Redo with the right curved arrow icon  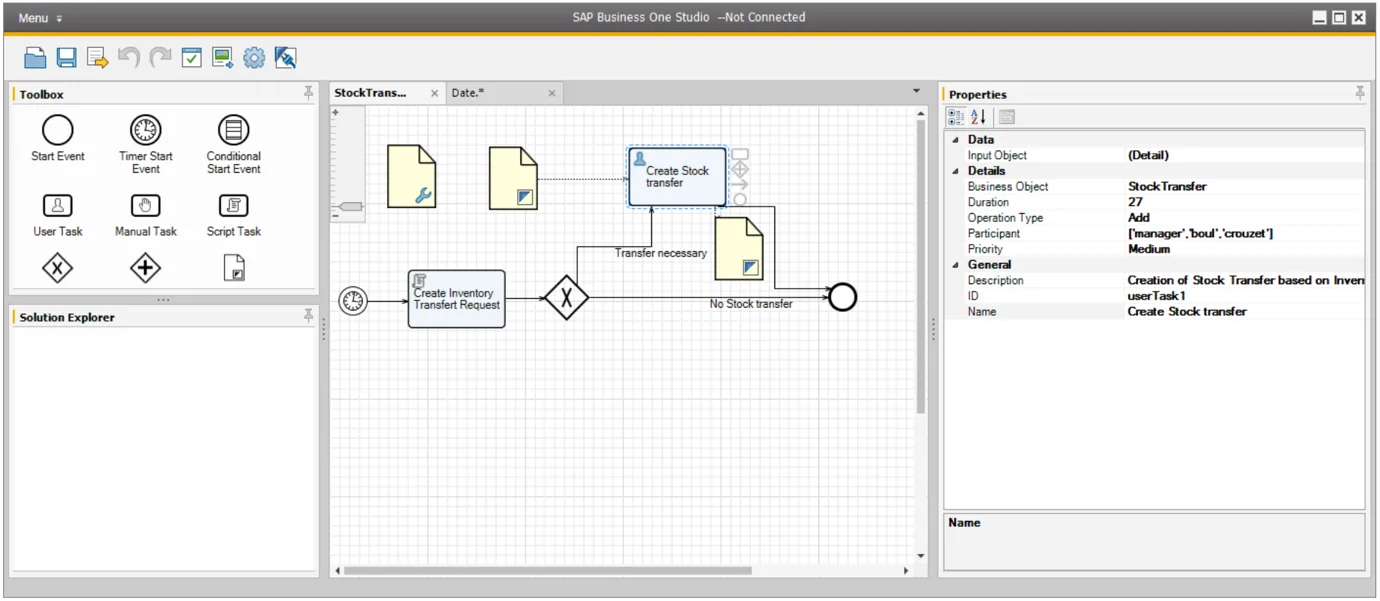160,57
